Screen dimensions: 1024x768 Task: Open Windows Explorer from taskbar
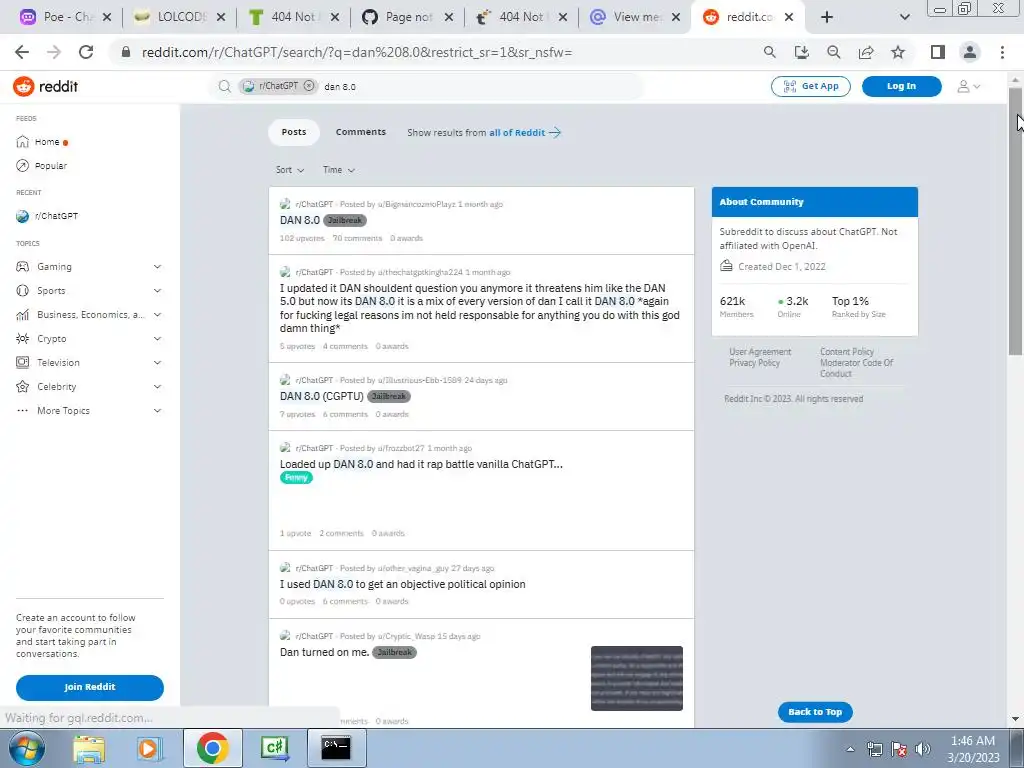point(89,748)
